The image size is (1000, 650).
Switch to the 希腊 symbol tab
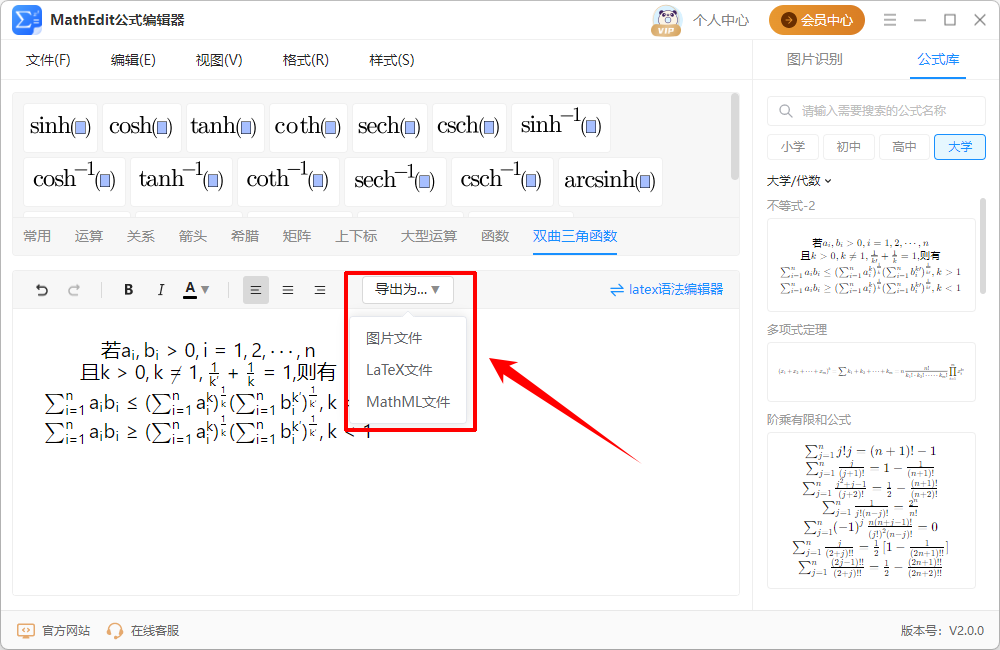[245, 236]
